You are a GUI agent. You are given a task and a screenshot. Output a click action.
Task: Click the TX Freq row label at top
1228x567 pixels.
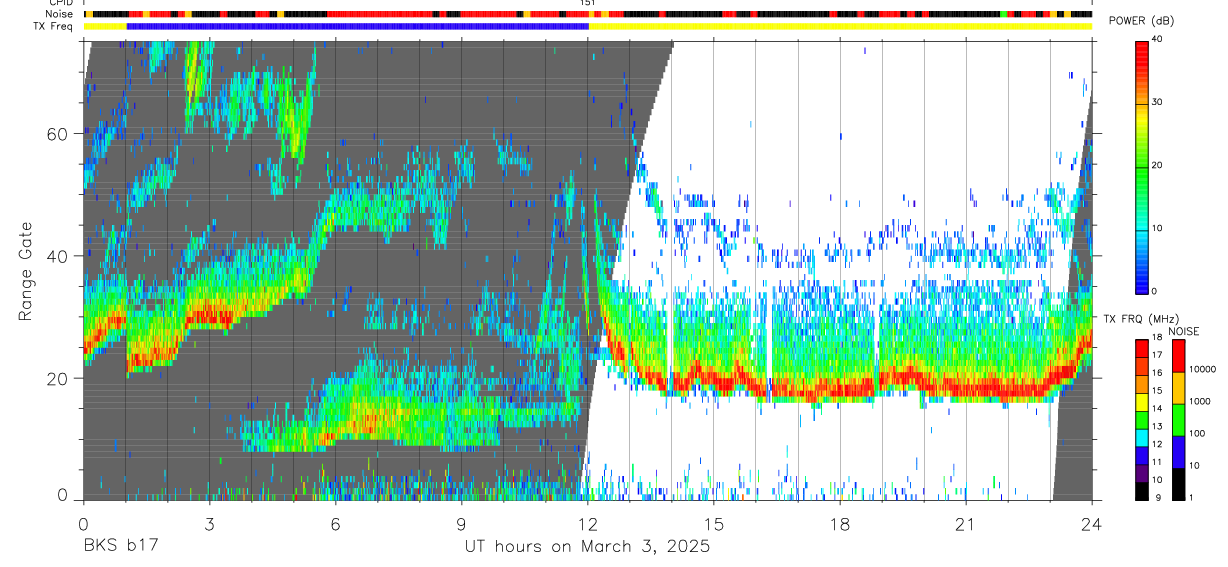[55, 26]
